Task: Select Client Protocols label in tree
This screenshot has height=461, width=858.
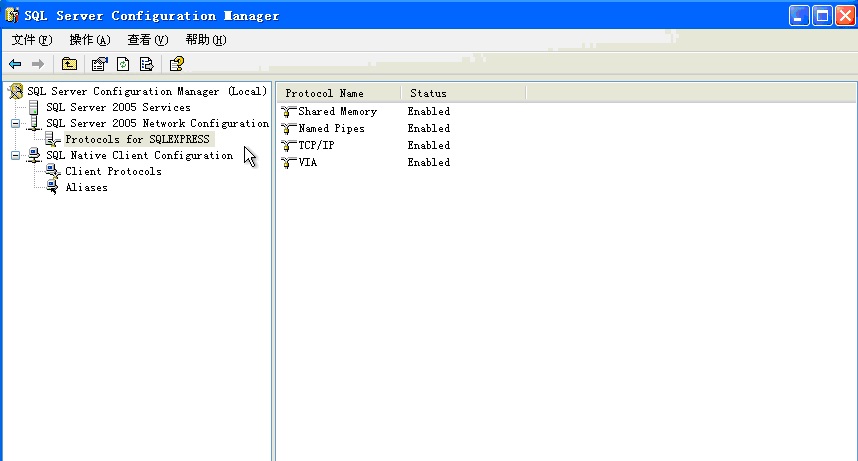Action: click(x=113, y=171)
